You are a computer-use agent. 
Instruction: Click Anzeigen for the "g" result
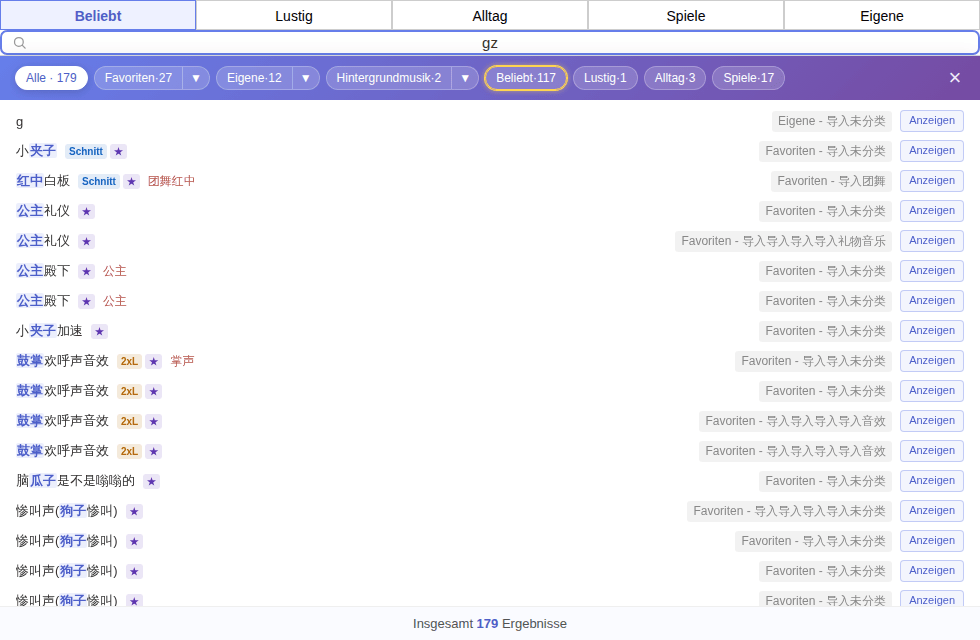932,121
